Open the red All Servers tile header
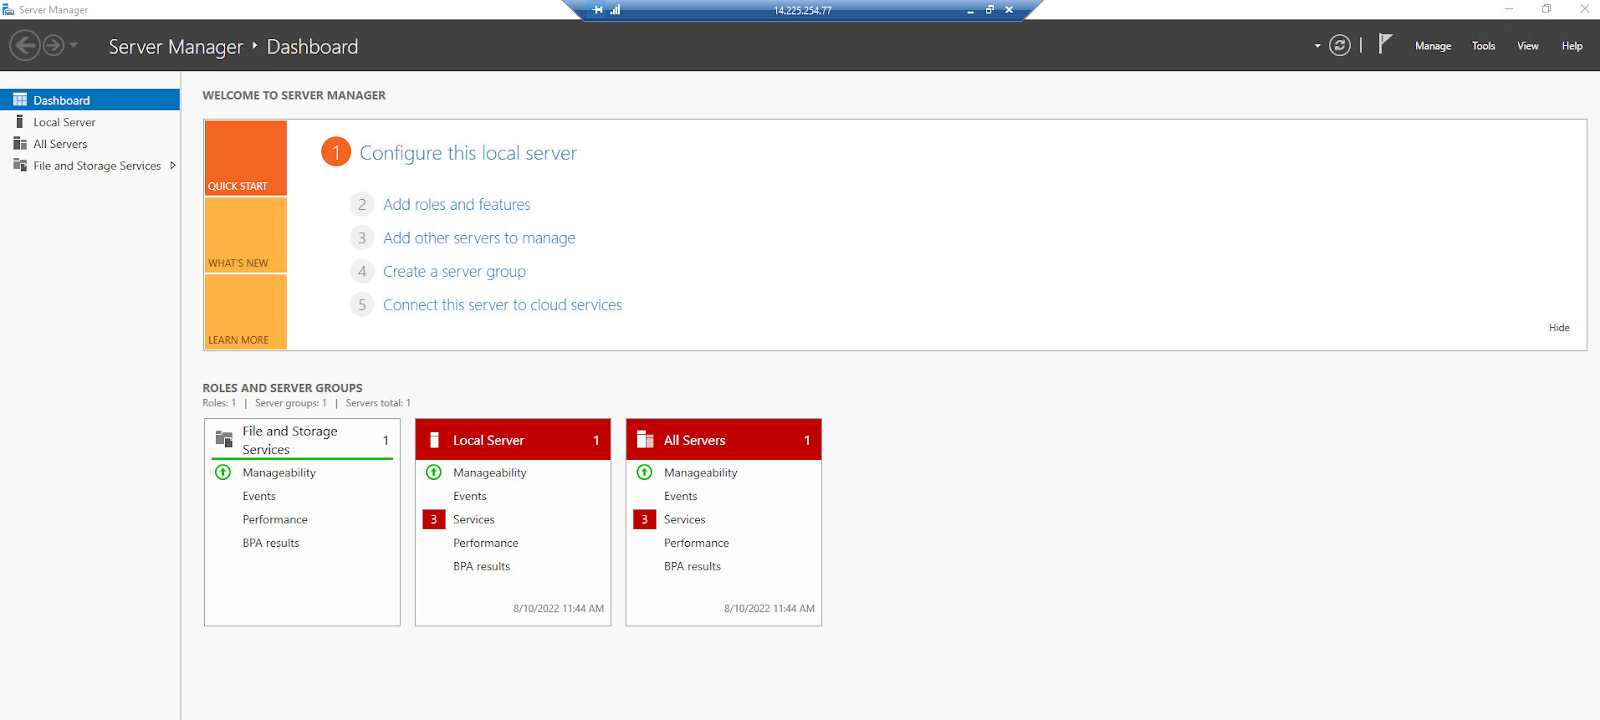This screenshot has width=1600, height=720. [724, 440]
